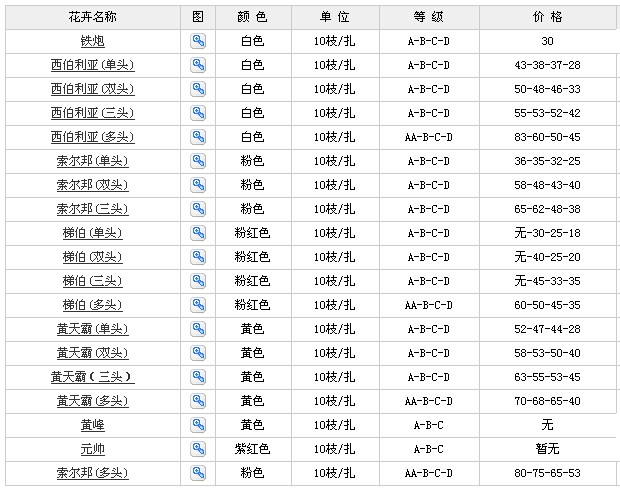Follow the 索尔邦(三头) link
620x493 pixels.
93,209
